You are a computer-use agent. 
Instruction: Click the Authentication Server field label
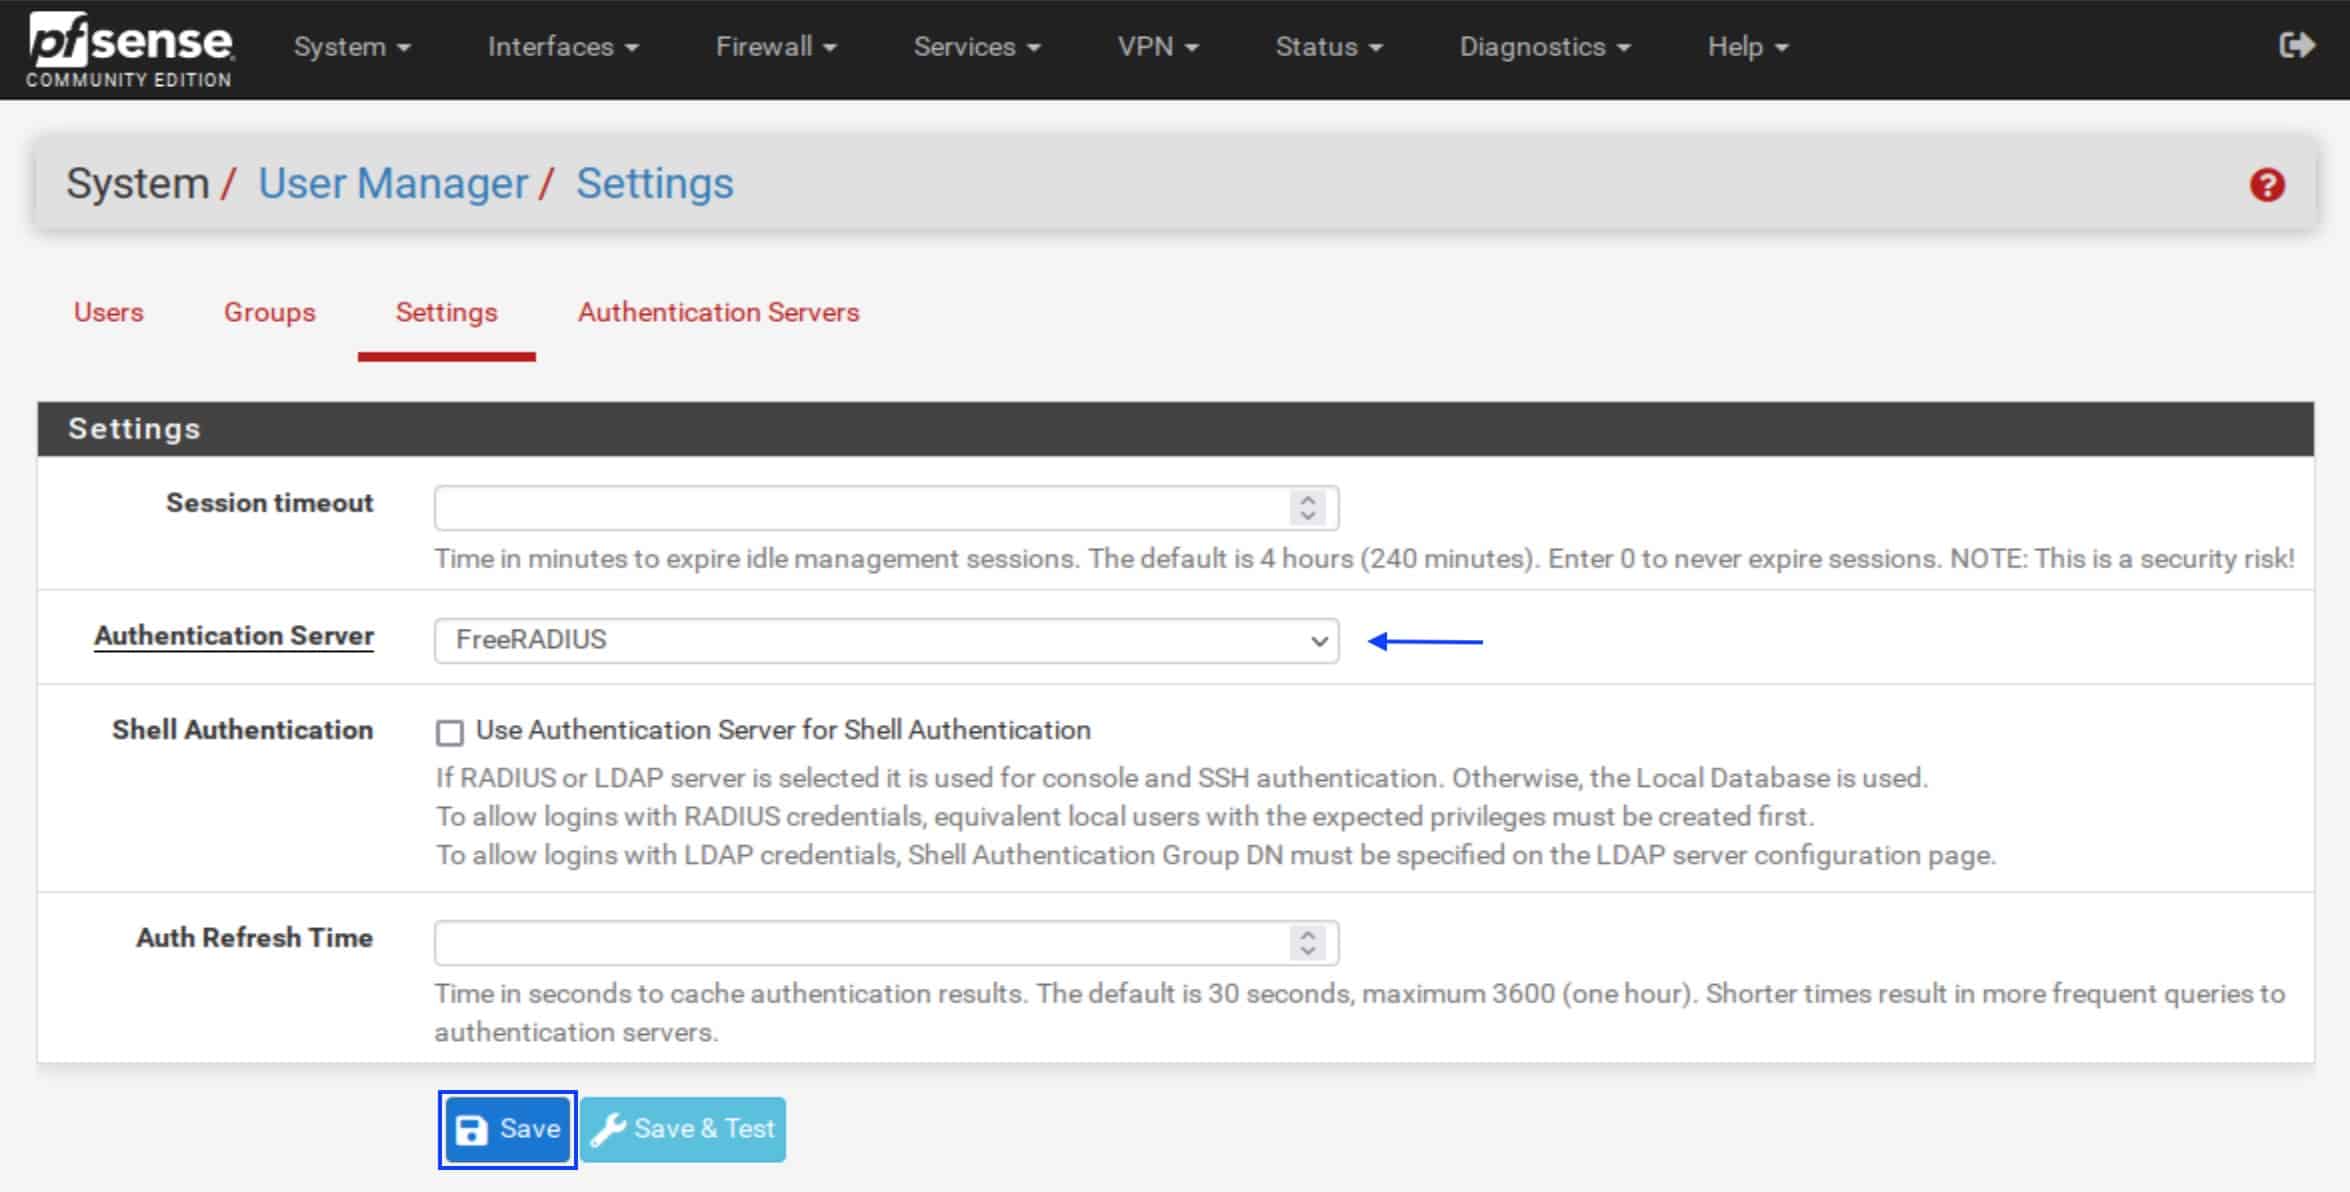pos(234,636)
